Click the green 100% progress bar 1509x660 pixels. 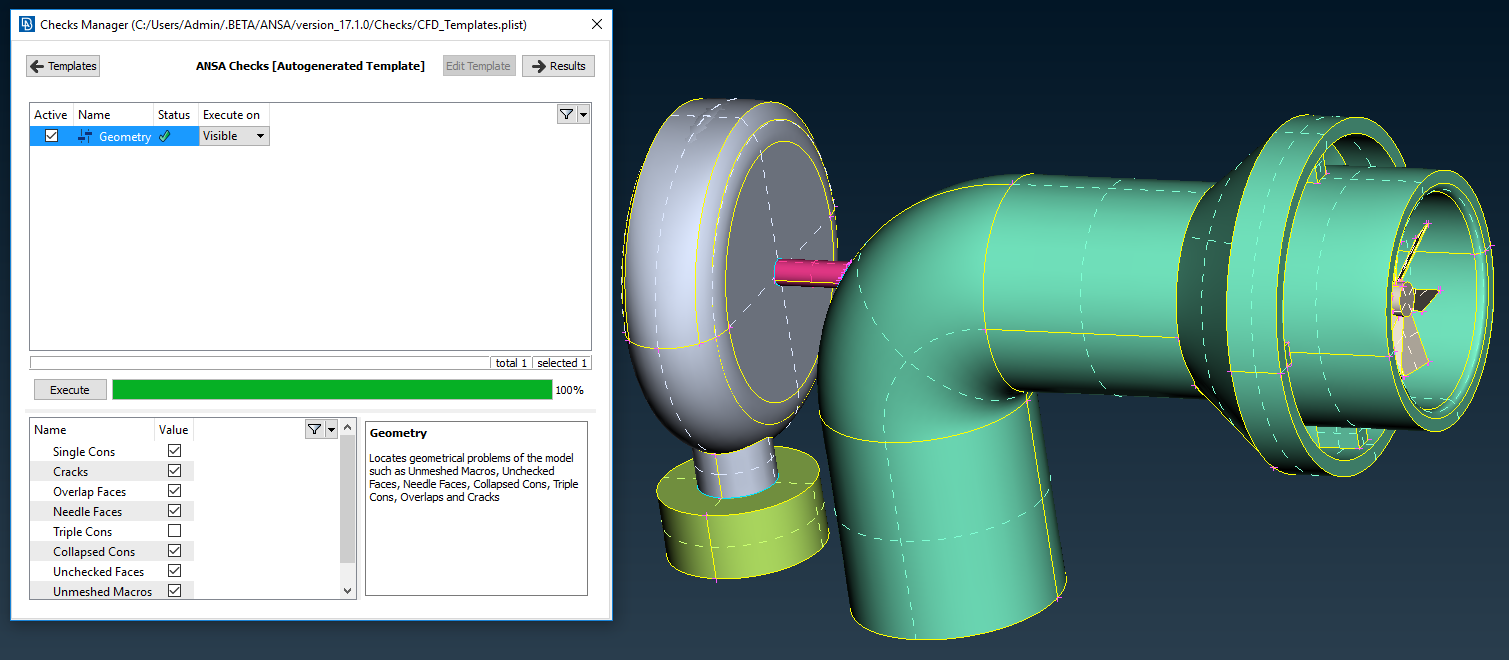[x=330, y=389]
